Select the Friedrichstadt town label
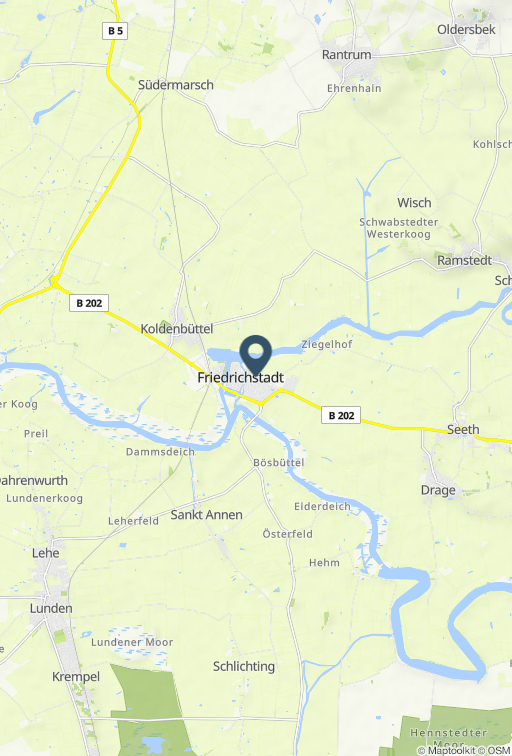The height and width of the screenshot is (756, 512). (x=241, y=378)
